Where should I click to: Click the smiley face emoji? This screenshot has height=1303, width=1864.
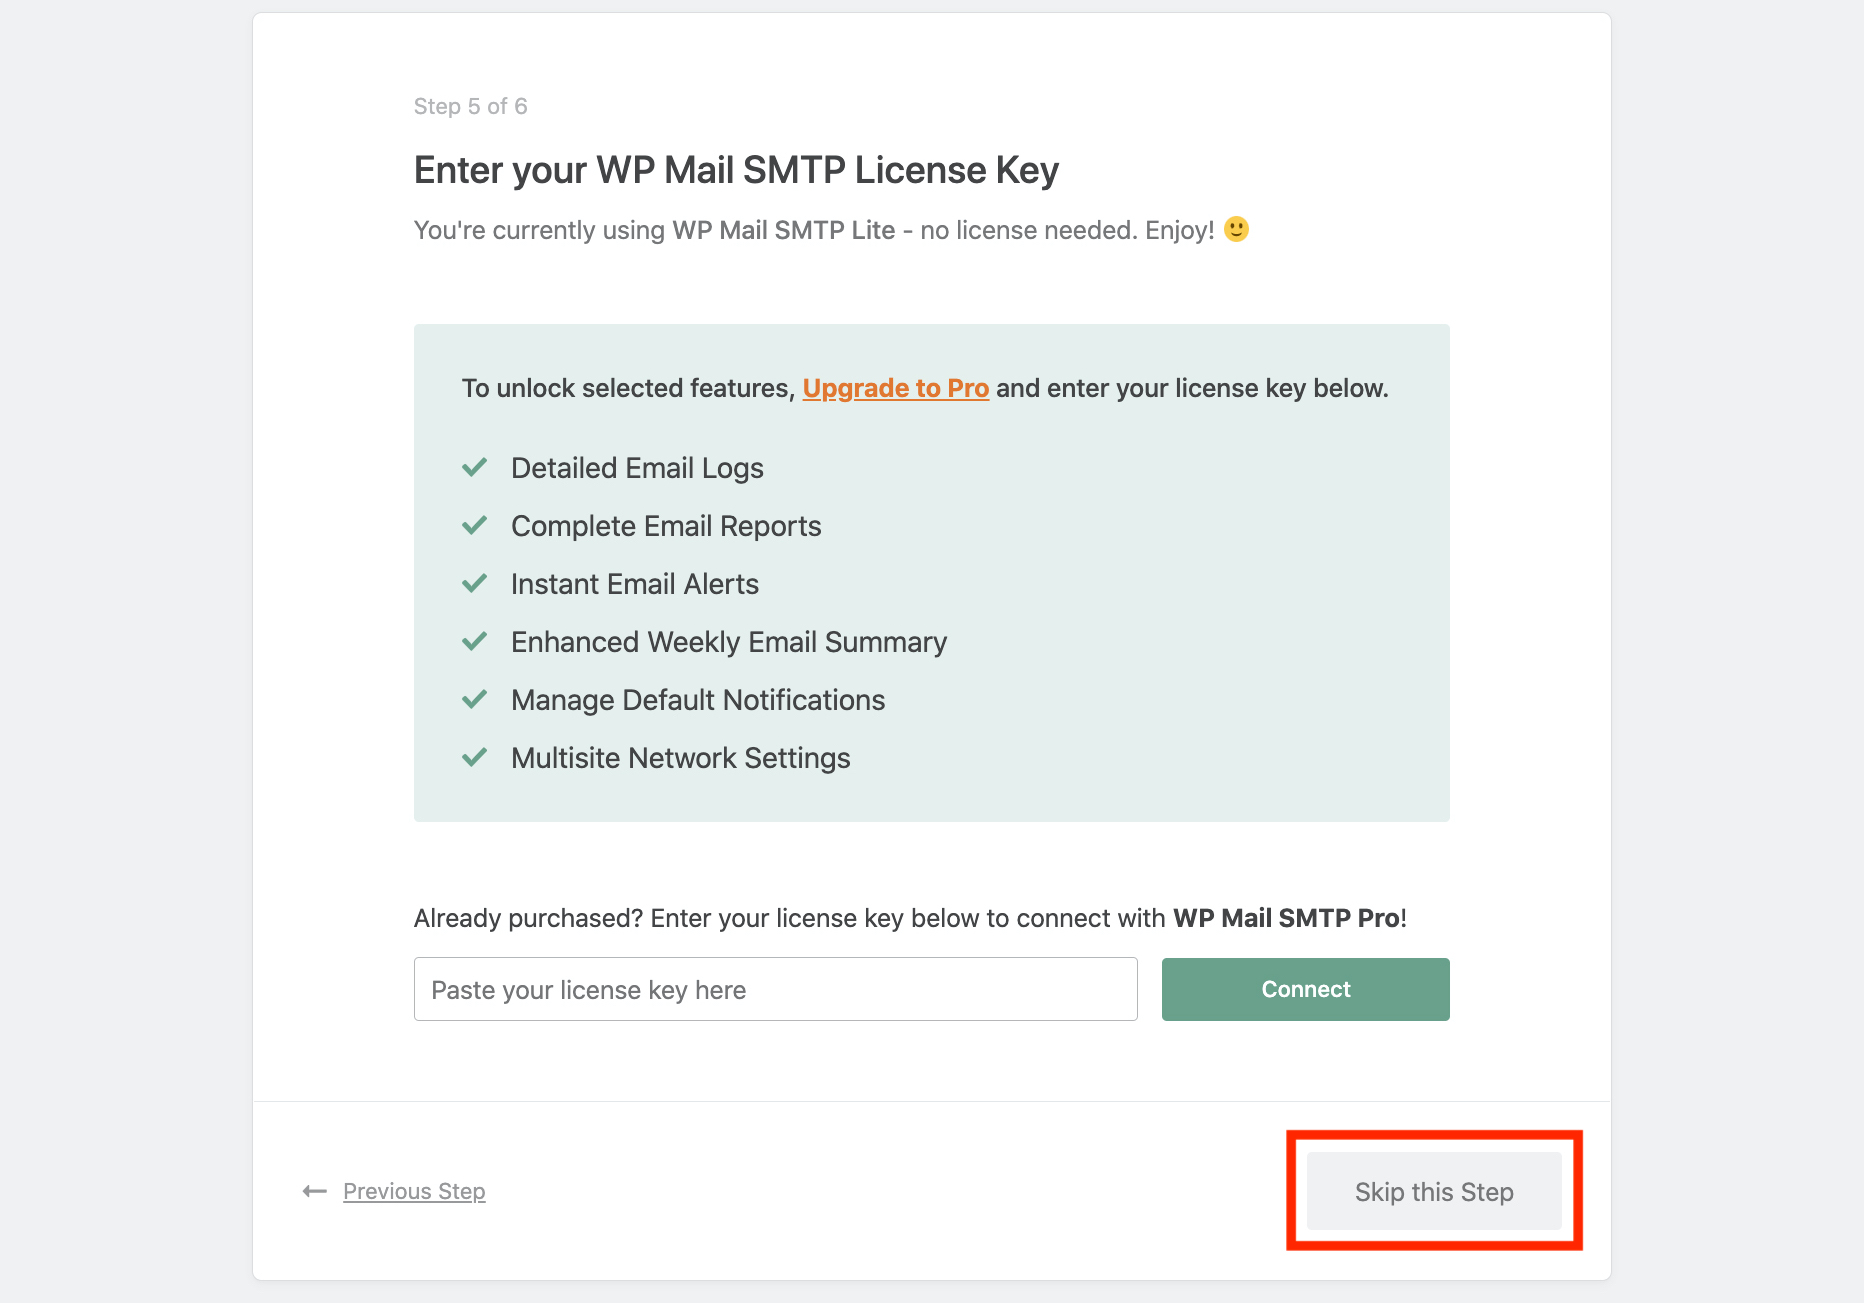1237,230
